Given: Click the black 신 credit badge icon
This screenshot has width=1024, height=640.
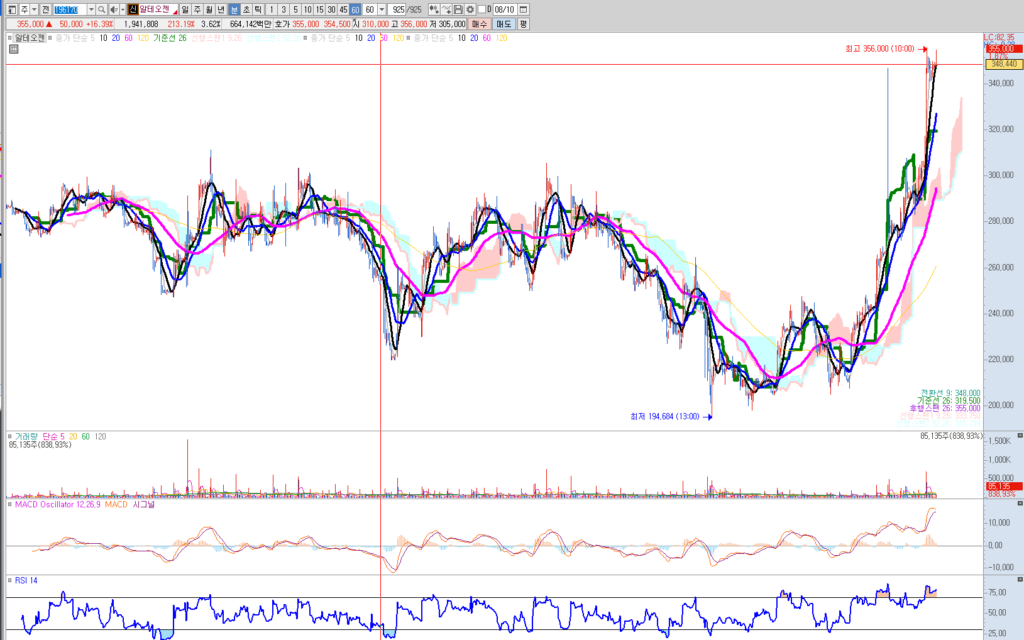Looking at the screenshot, I should pos(133,10).
